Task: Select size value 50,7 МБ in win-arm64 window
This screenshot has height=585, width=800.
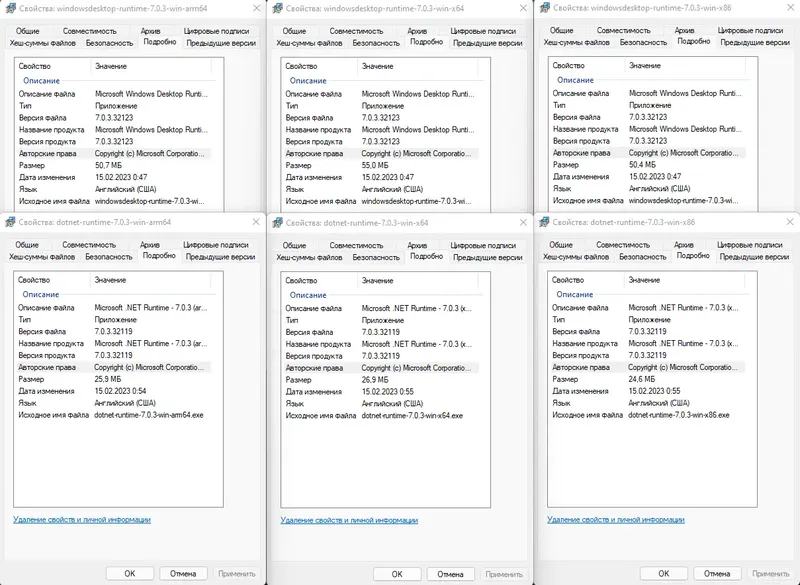Action: (x=108, y=165)
